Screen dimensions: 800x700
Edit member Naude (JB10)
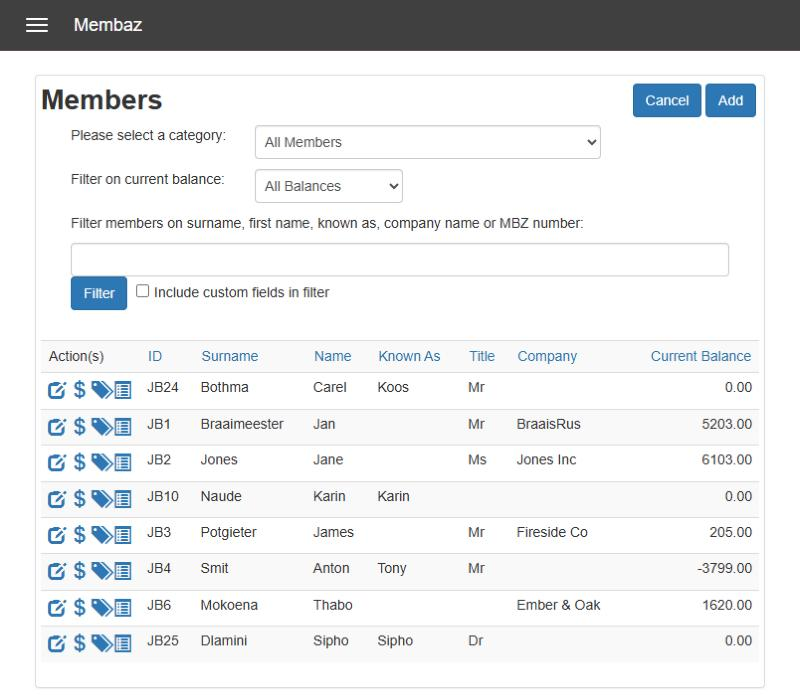coord(57,499)
